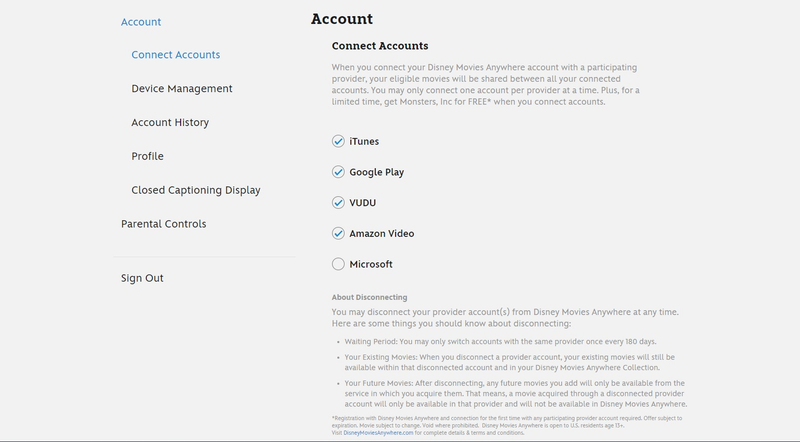Open Account History page
Viewport: 800px width, 442px height.
coord(170,122)
